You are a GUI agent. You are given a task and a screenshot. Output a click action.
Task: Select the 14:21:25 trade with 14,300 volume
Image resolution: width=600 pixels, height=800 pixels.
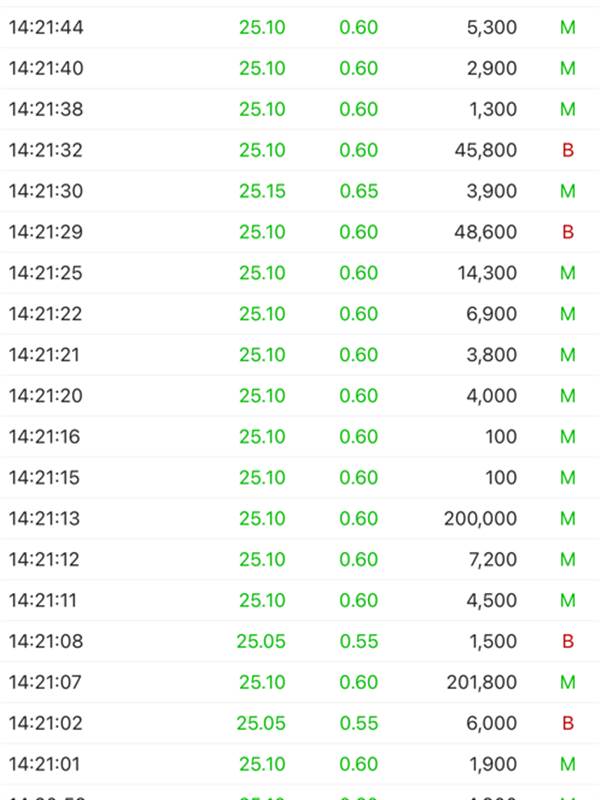point(300,272)
